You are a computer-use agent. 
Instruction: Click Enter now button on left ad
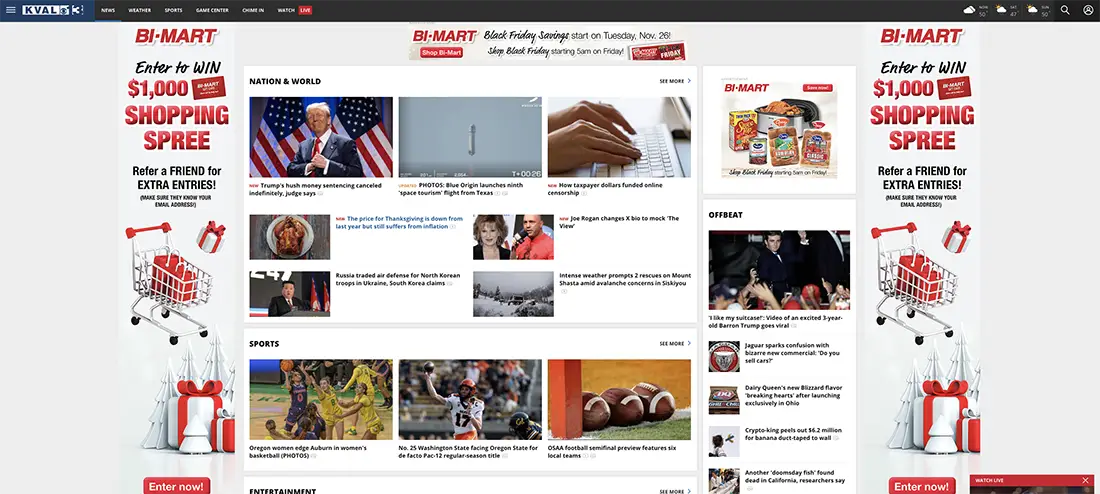coord(177,486)
